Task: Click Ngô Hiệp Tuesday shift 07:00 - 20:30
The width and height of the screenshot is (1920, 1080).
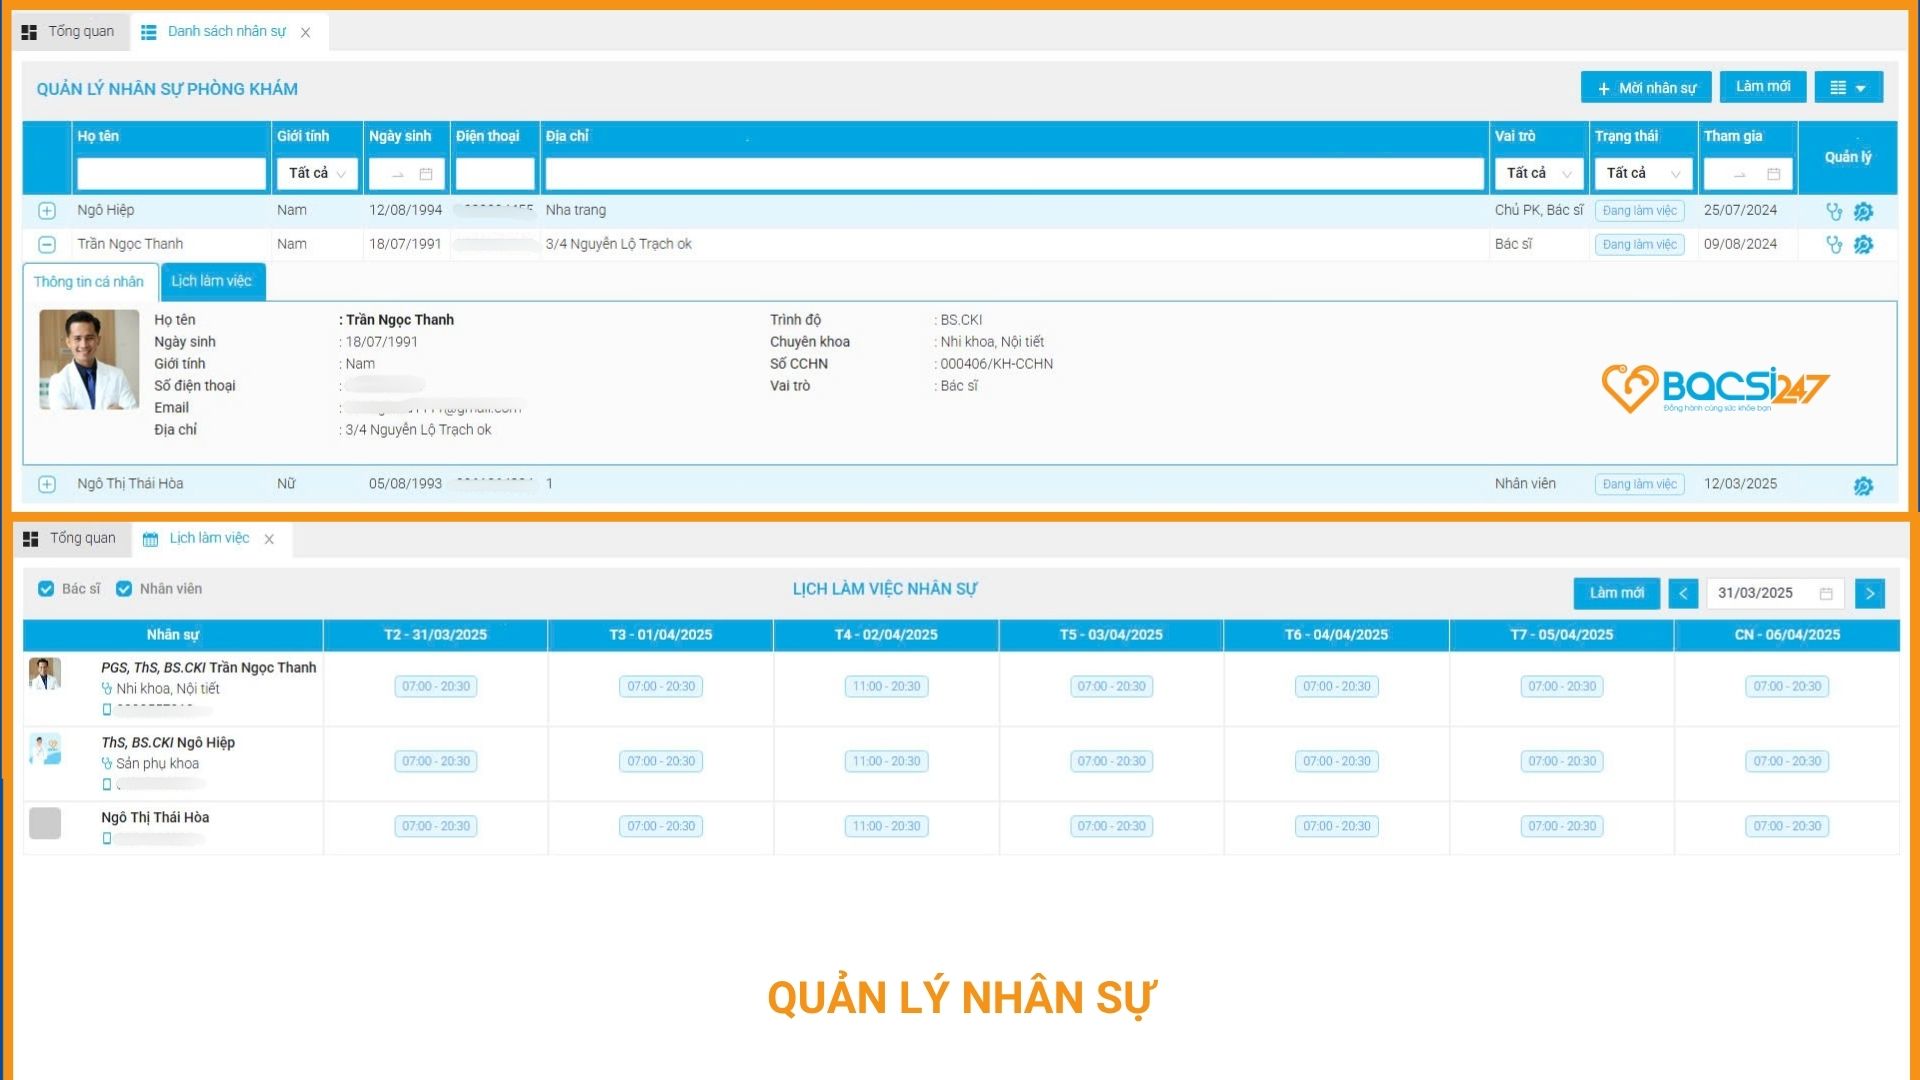Action: pyautogui.click(x=661, y=762)
